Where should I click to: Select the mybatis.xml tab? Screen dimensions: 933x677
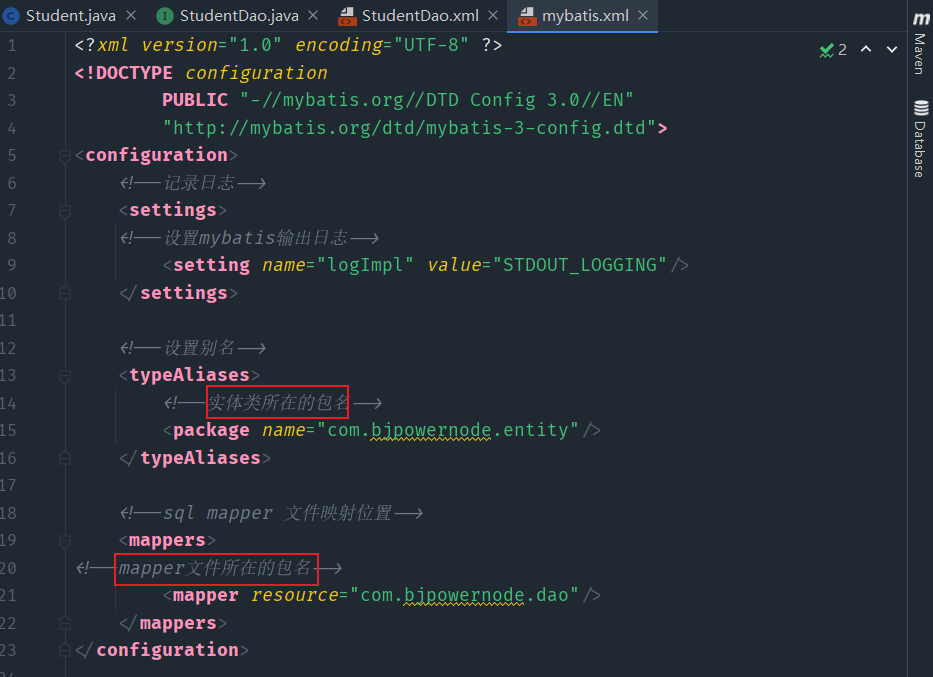[x=584, y=15]
